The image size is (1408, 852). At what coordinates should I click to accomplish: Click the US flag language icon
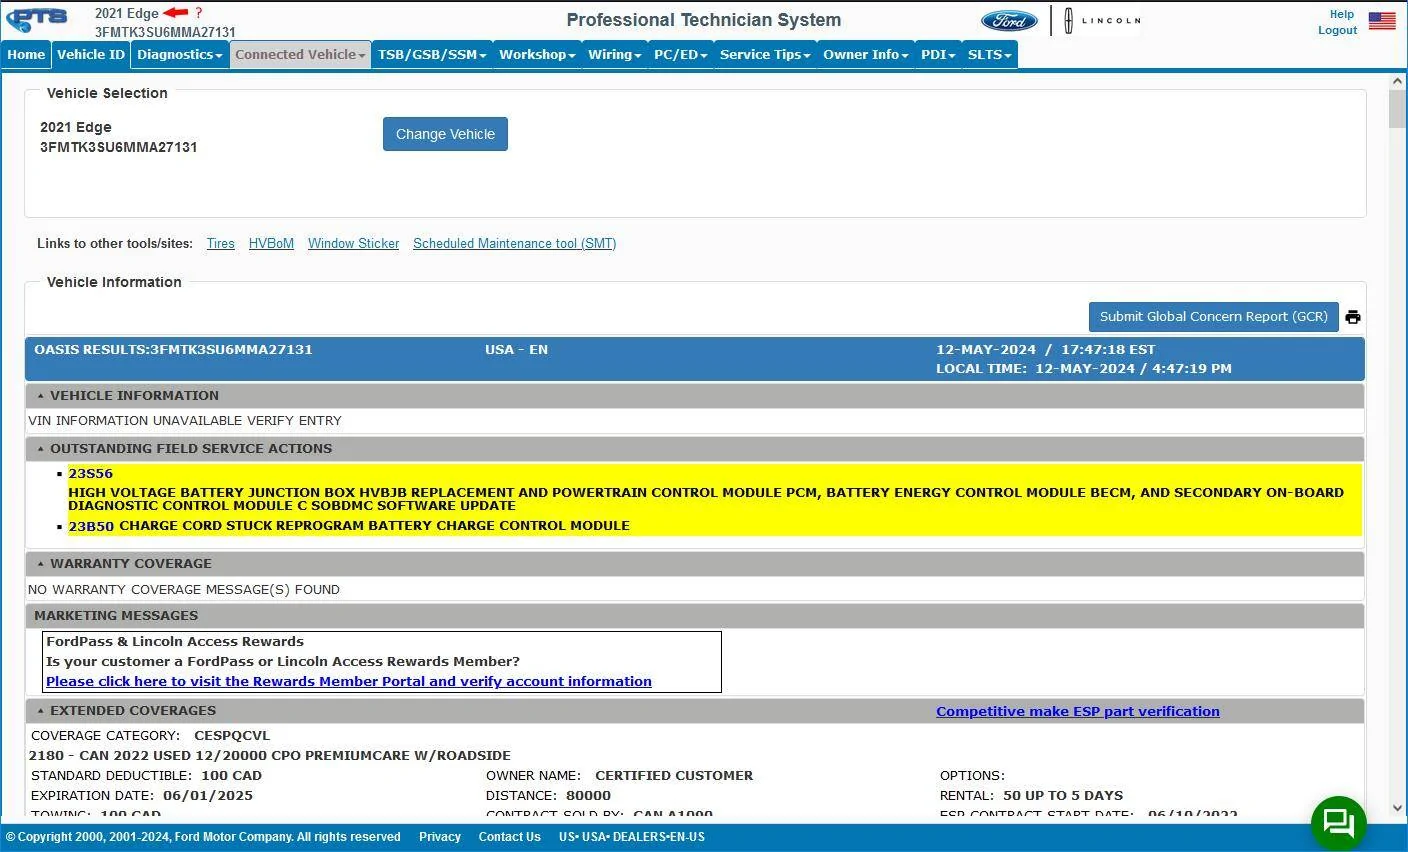[1382, 20]
